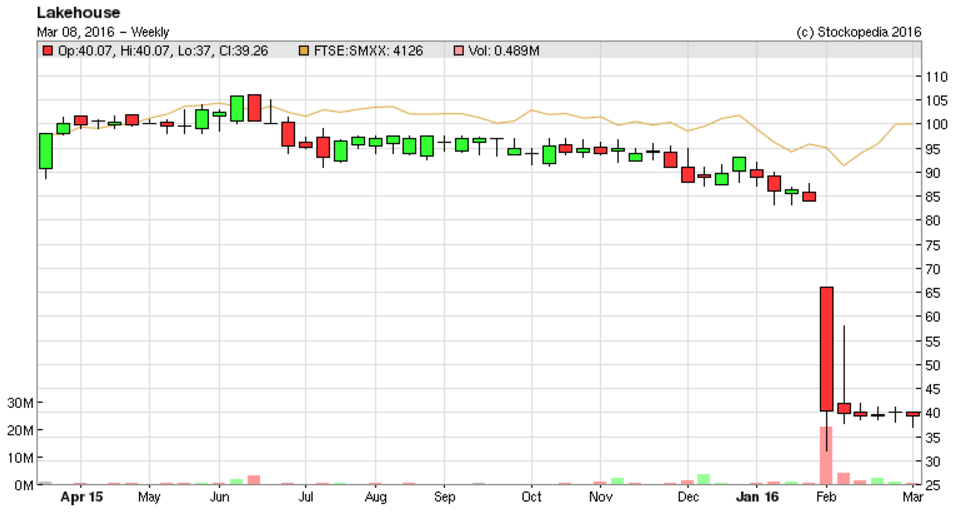Click the '30M' volume axis label
Viewport: 955px width, 522px height.
20,403
